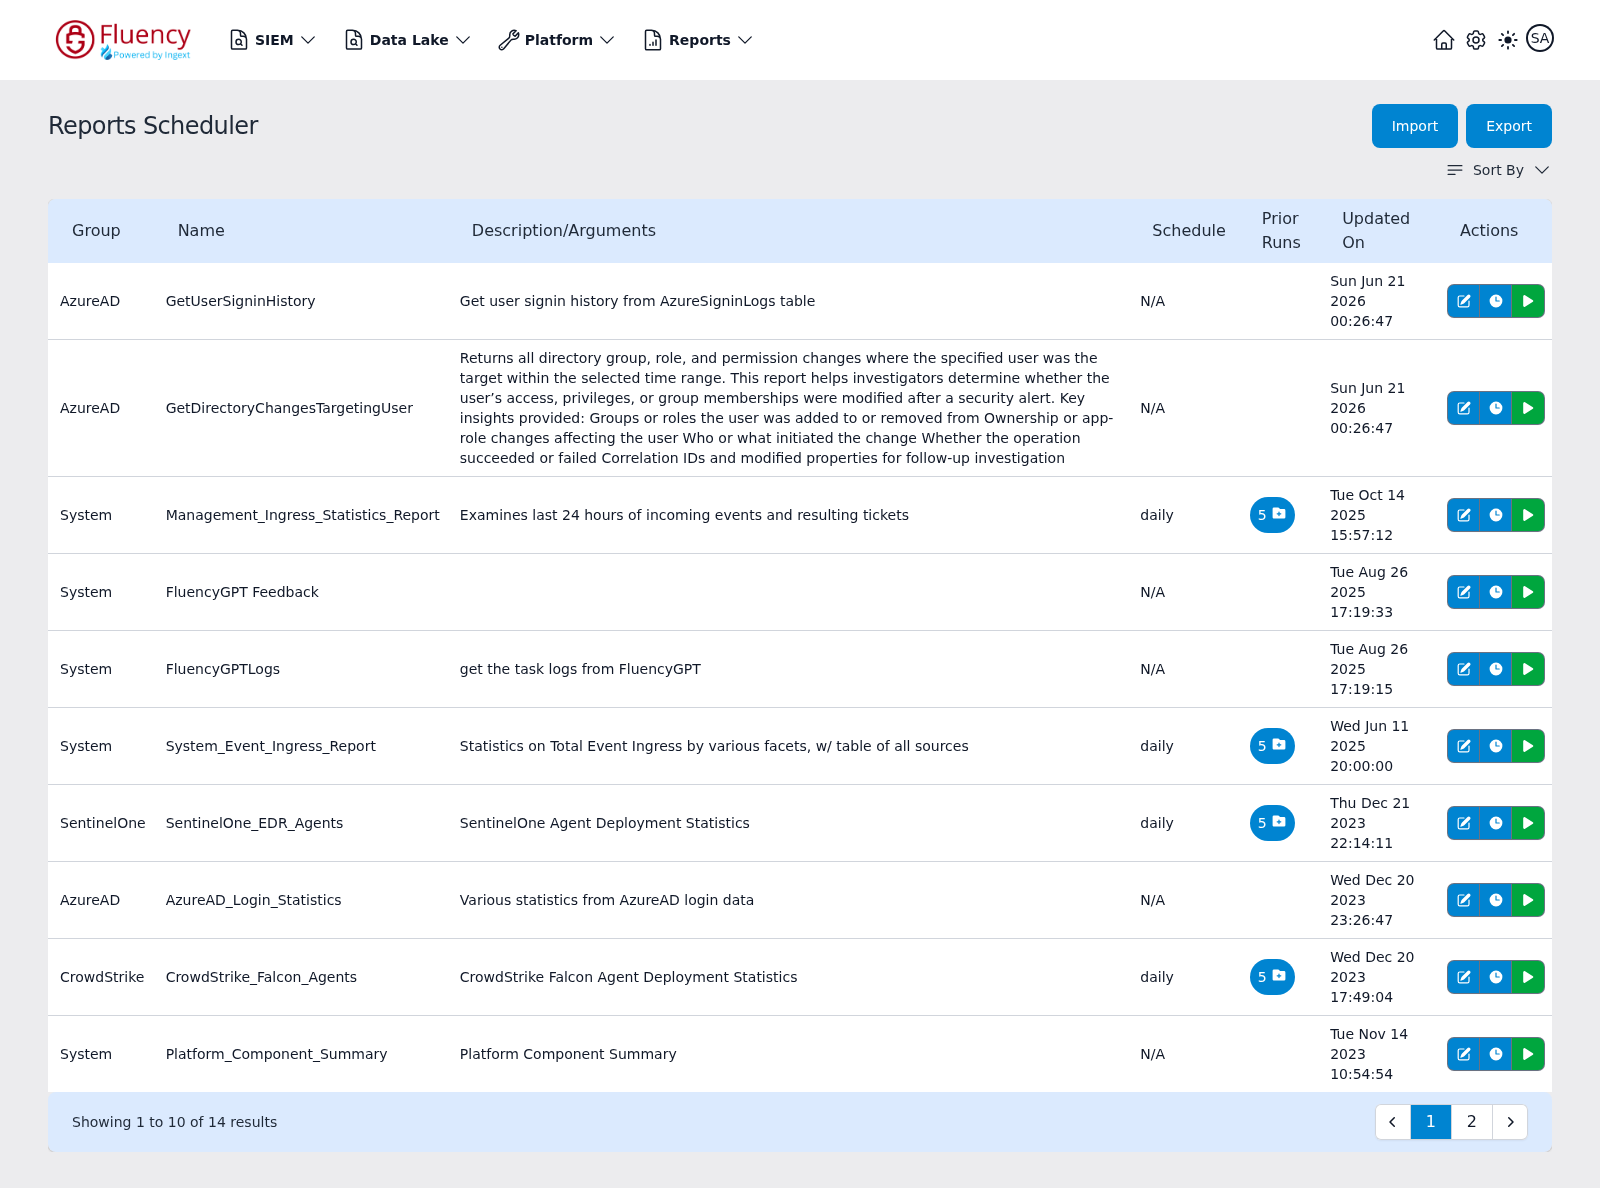Viewport: 1600px width, 1188px height.
Task: Click the Schedule column header
Action: [x=1188, y=230]
